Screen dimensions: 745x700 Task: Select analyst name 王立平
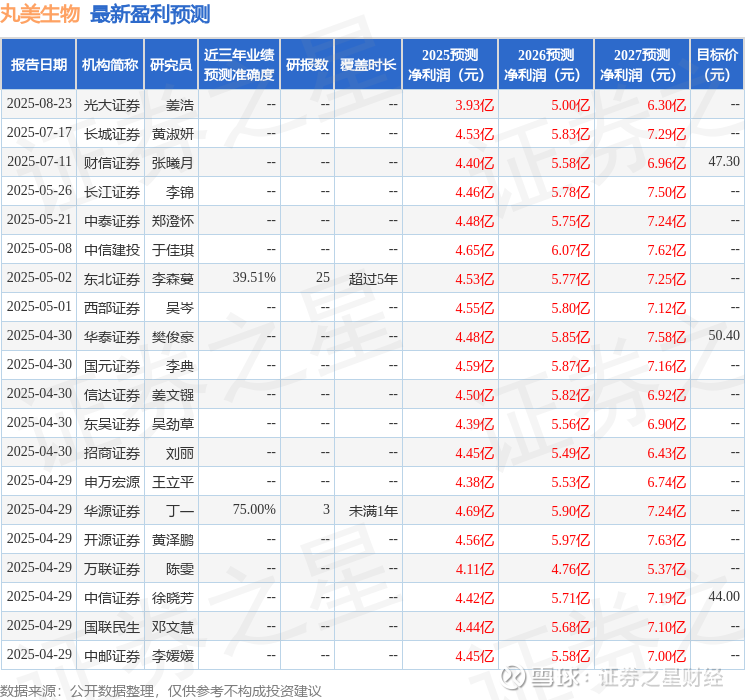pyautogui.click(x=172, y=482)
